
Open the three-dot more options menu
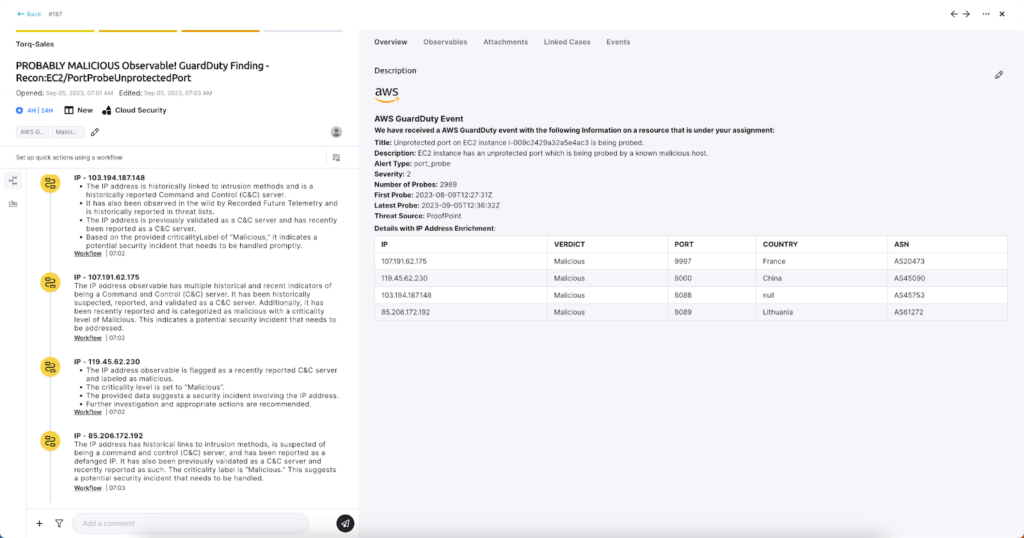coord(986,14)
